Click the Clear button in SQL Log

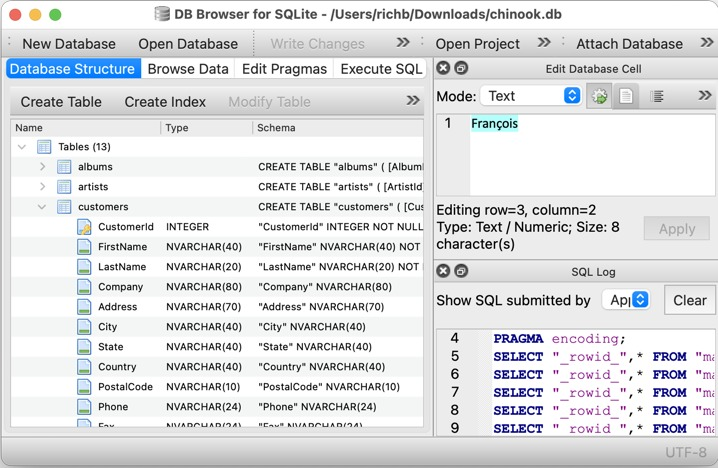[x=689, y=300]
